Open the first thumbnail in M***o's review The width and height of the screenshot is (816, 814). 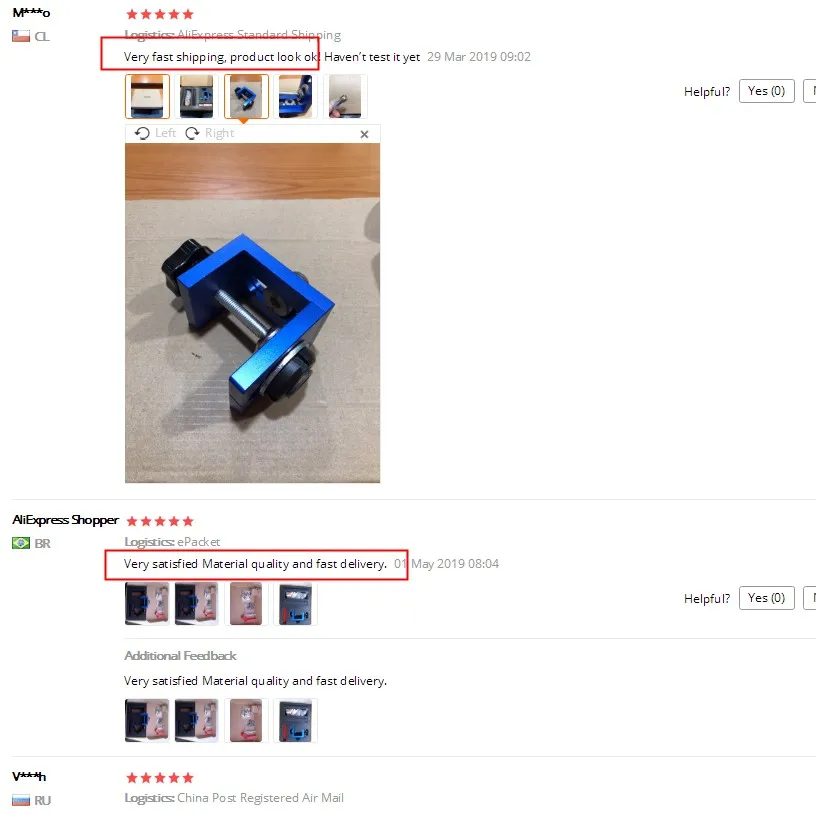[147, 96]
